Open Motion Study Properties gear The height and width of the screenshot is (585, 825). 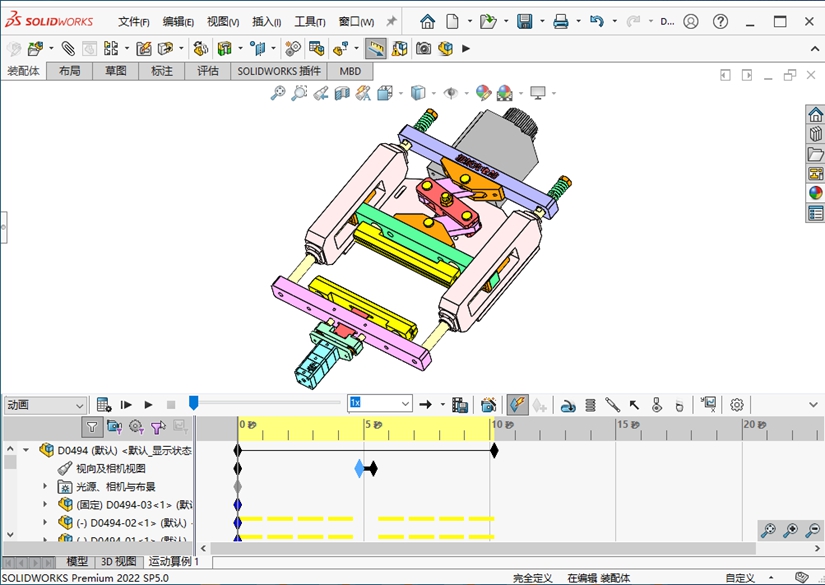pos(737,405)
